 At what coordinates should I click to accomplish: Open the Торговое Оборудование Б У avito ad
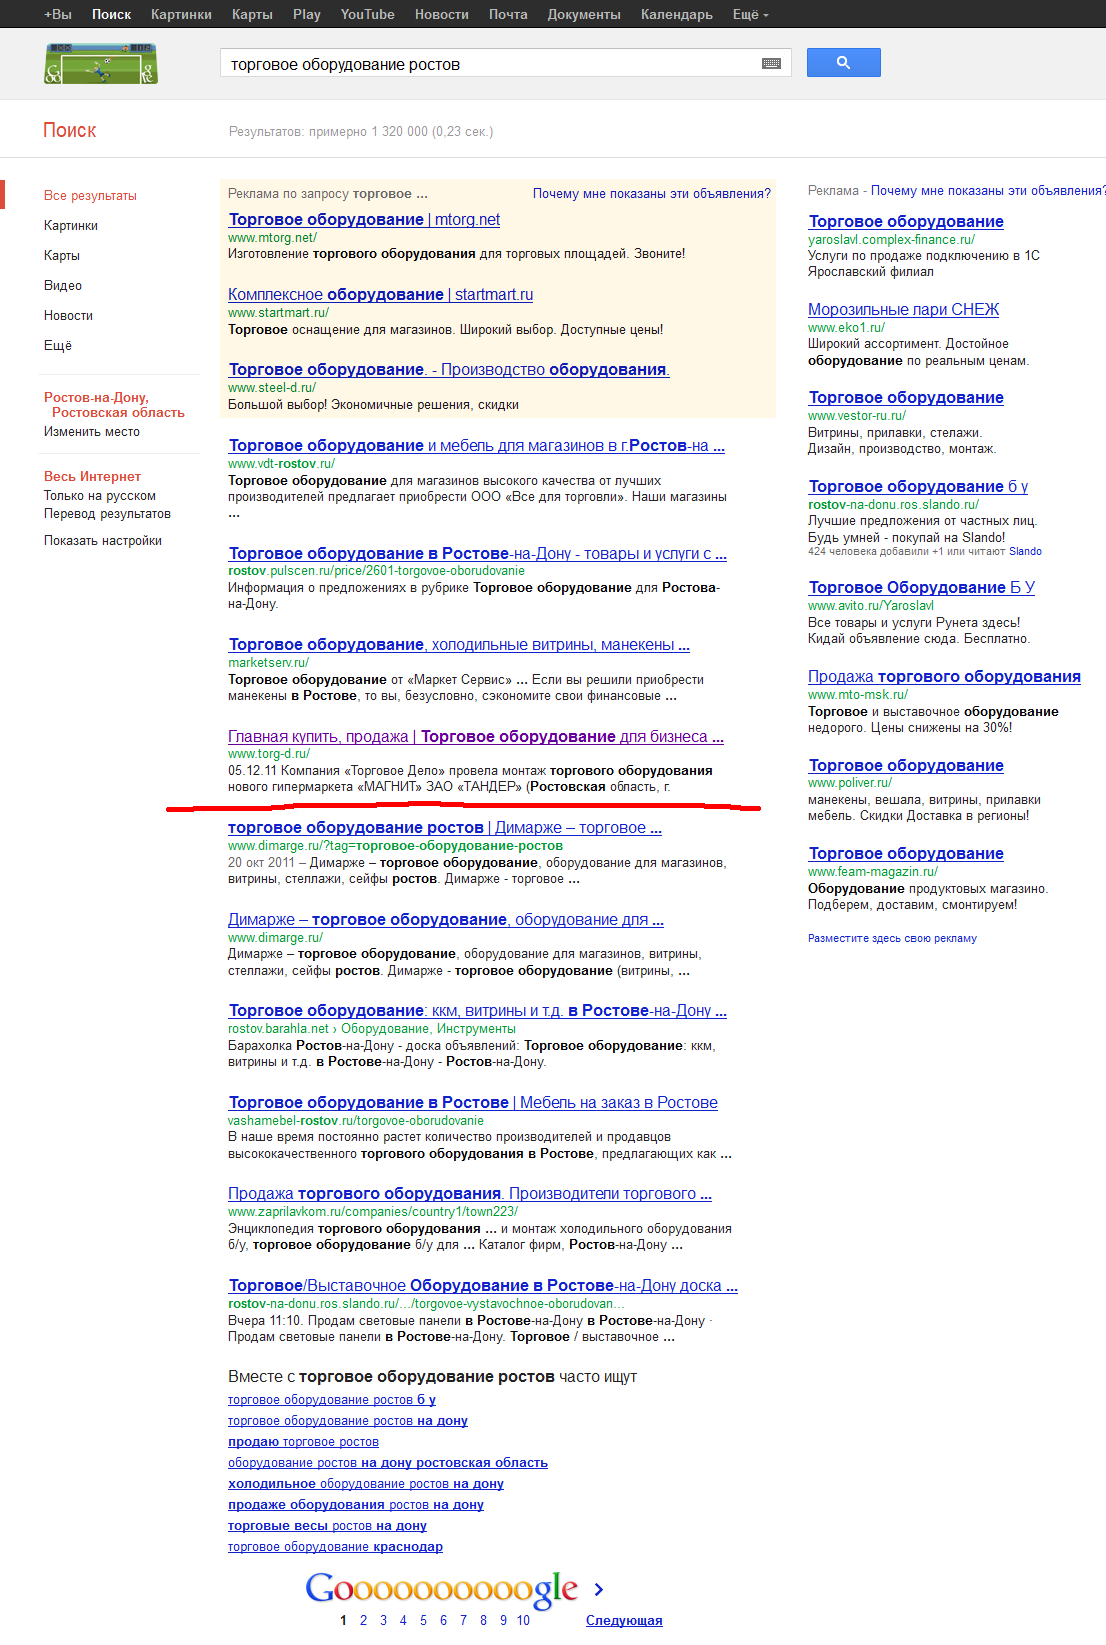pos(921,588)
